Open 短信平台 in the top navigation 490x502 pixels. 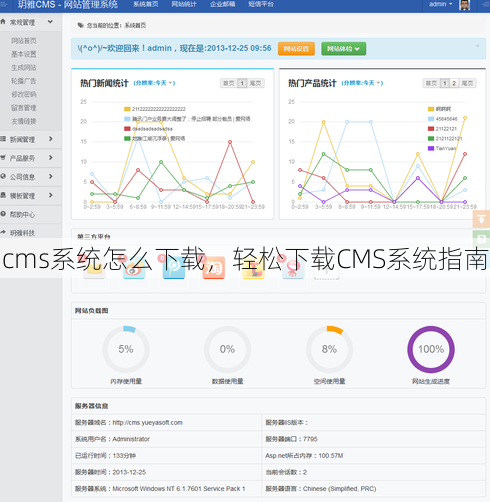[261, 4]
